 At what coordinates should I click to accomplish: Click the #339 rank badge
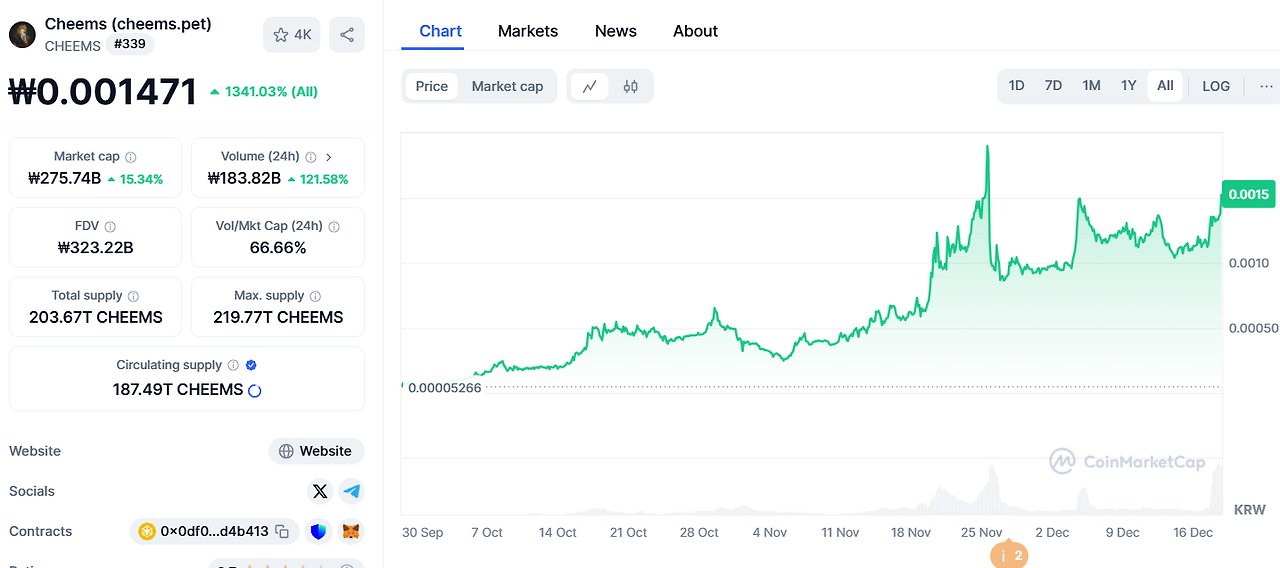coord(128,45)
